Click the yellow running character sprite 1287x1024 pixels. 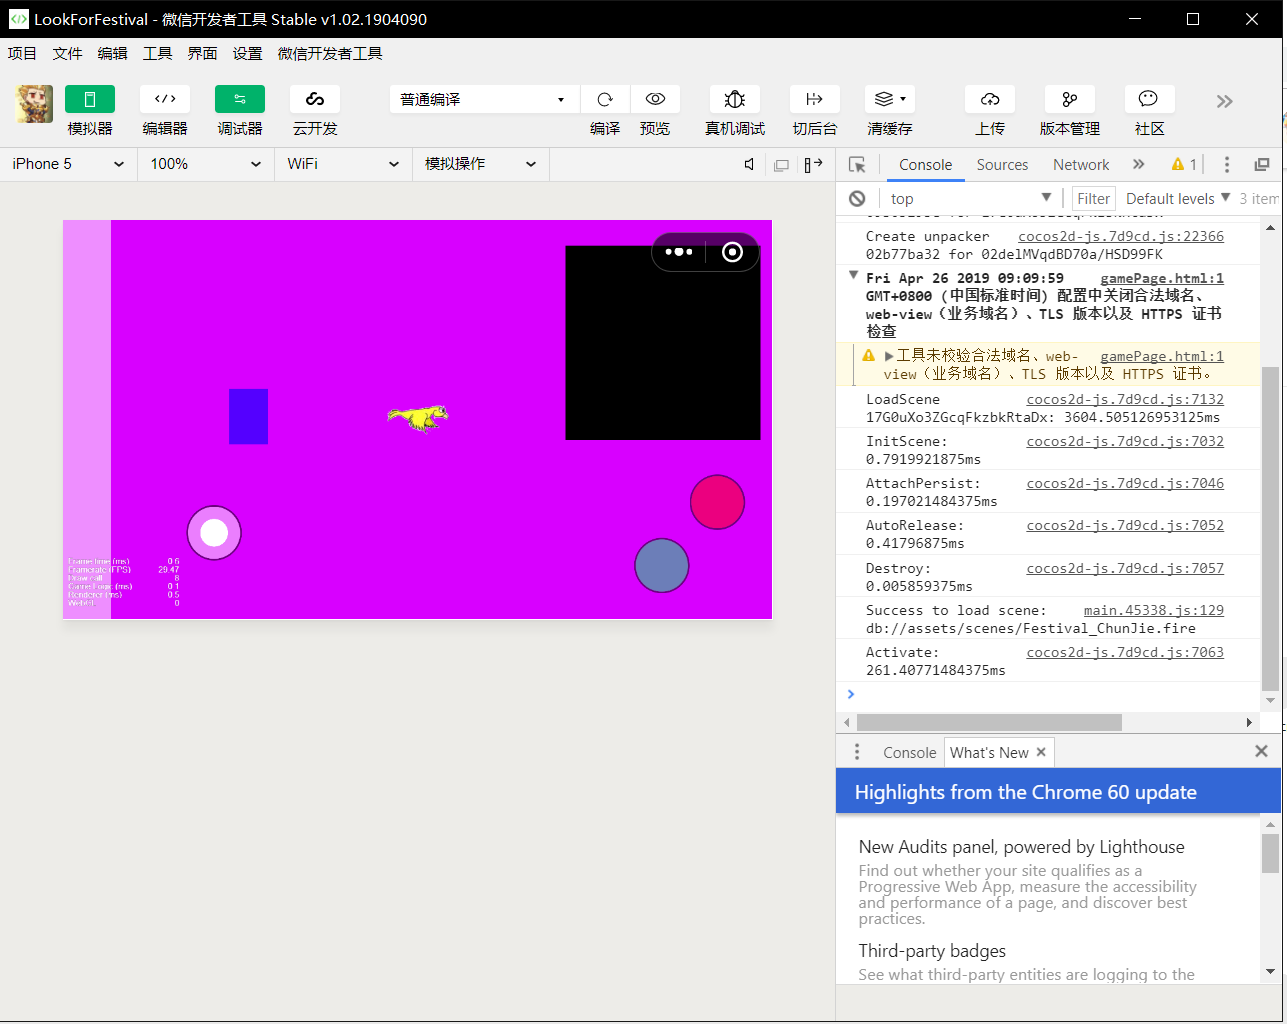[x=418, y=417]
